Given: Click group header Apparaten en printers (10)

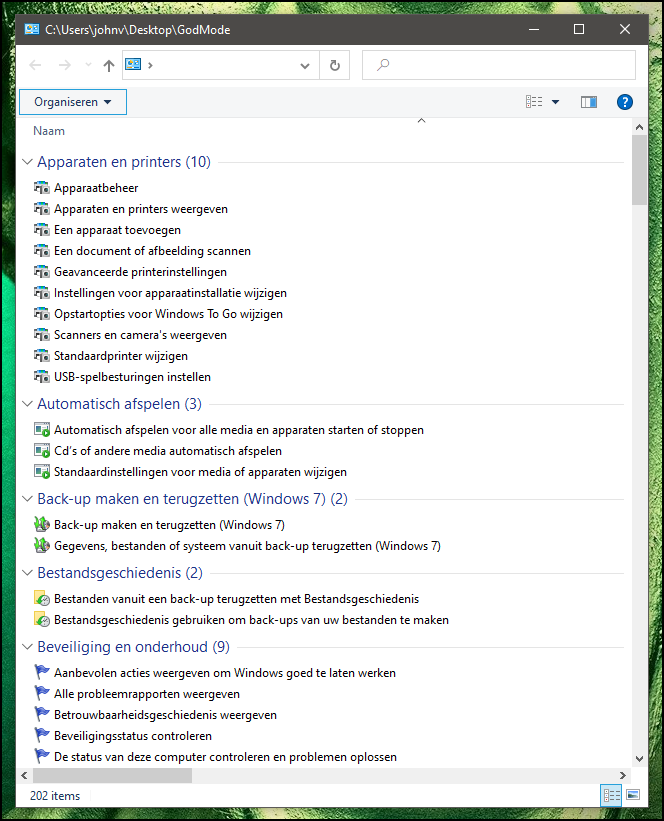Looking at the screenshot, I should [124, 162].
